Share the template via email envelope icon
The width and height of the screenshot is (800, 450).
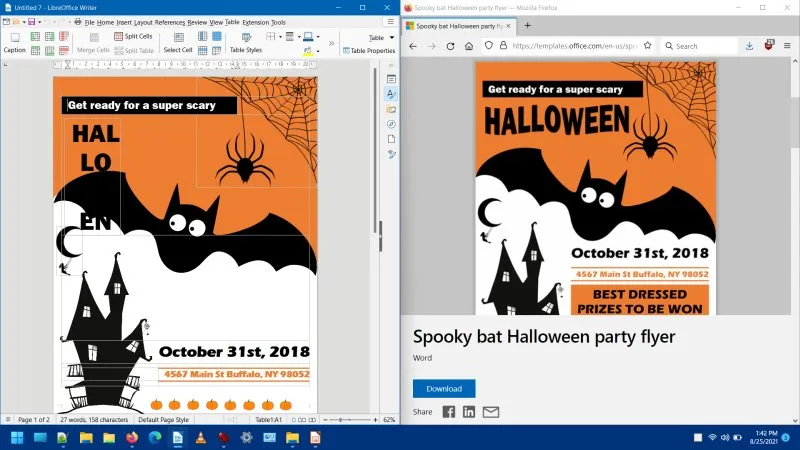point(491,412)
